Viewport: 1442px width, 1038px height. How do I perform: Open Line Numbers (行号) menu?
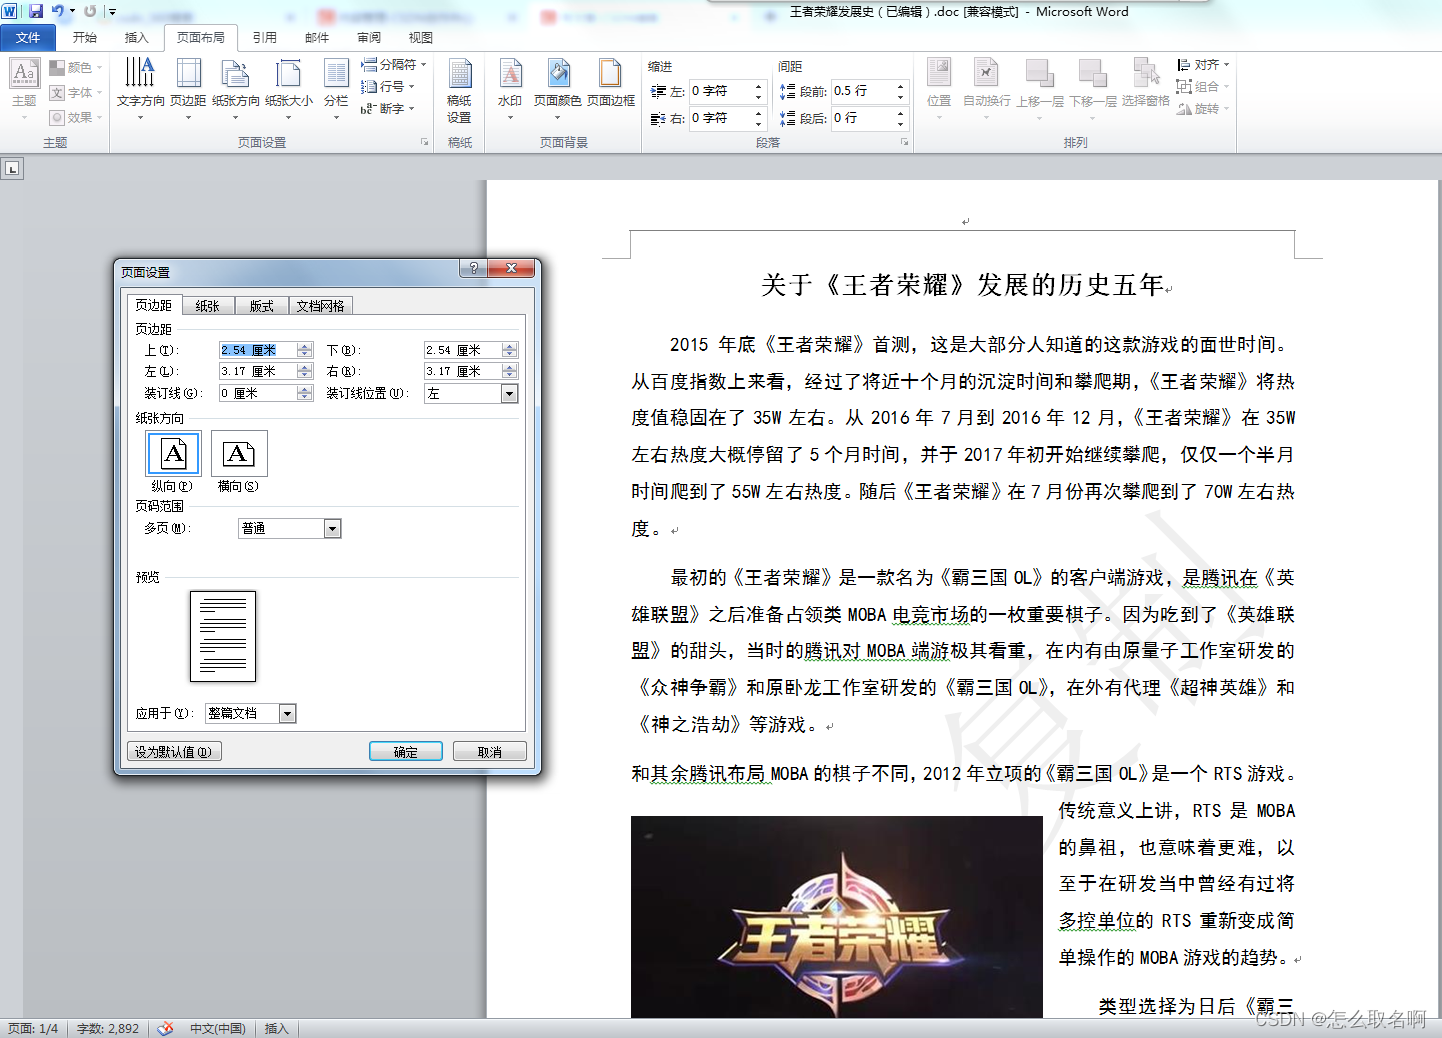pyautogui.click(x=388, y=86)
